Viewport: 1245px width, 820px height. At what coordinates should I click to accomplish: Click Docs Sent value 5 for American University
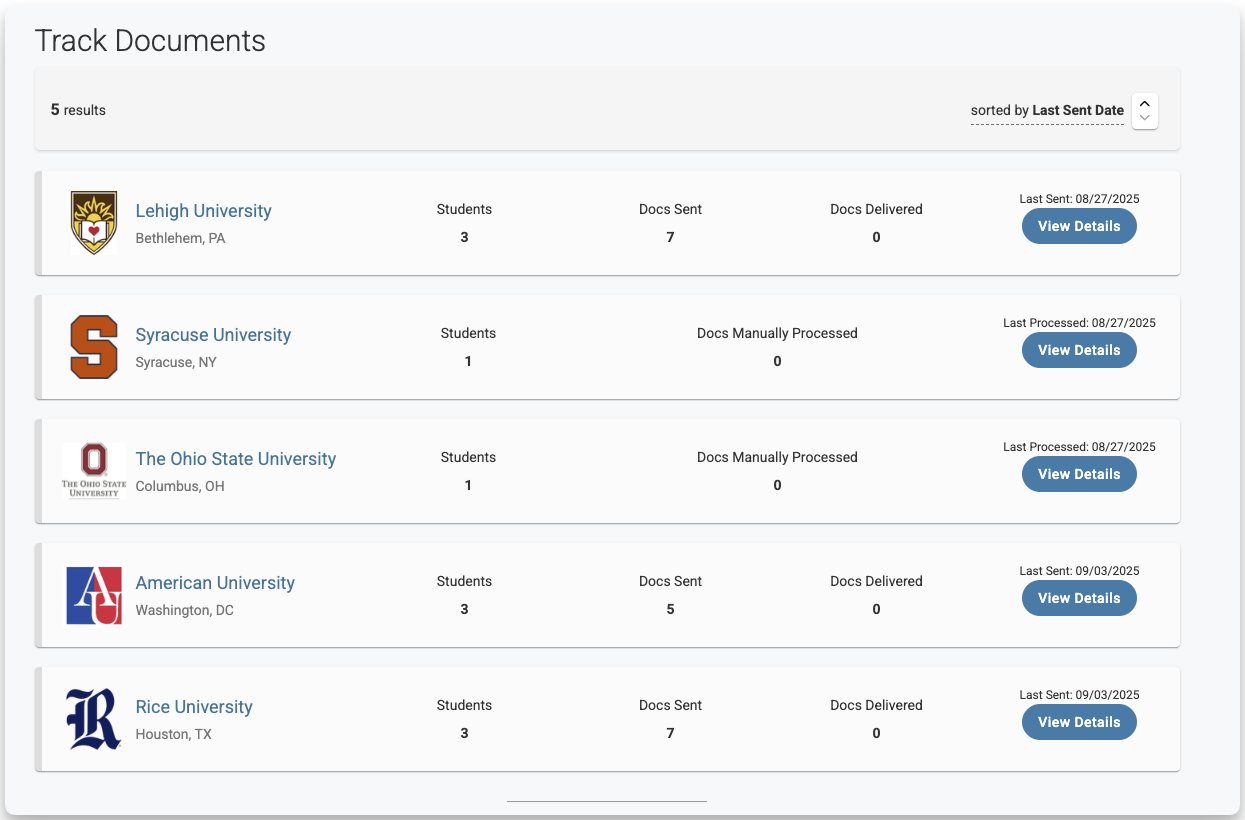coord(670,609)
